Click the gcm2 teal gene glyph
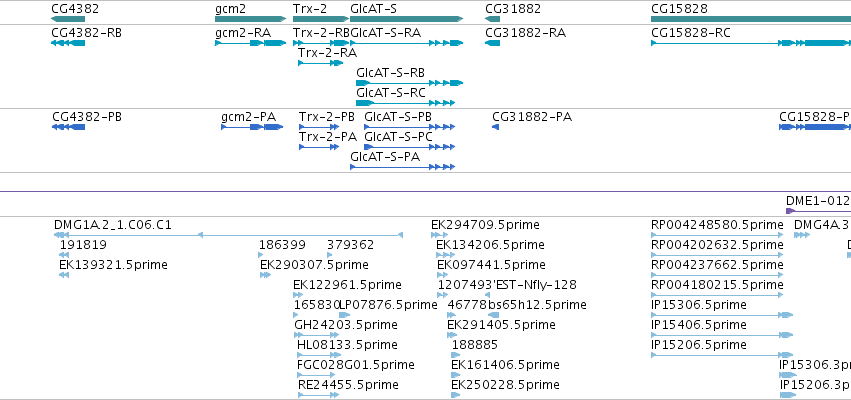The image size is (851, 400). (x=250, y=19)
